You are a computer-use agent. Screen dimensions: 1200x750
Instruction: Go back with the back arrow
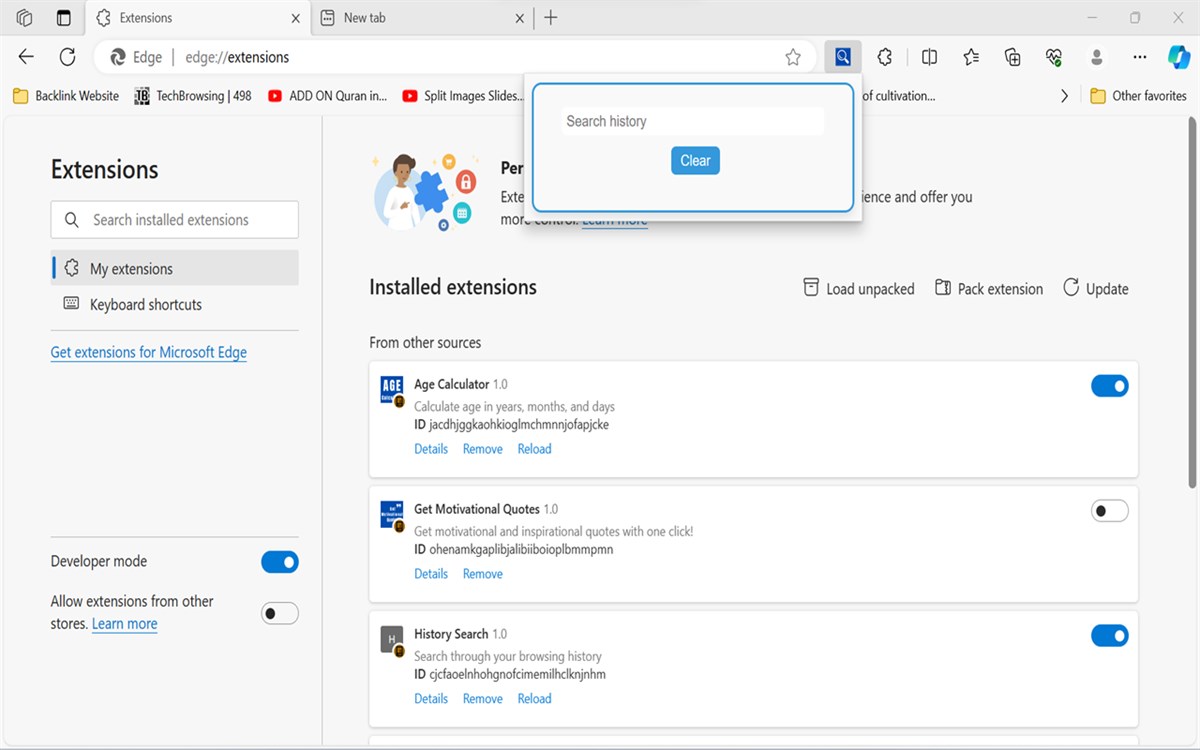(27, 57)
